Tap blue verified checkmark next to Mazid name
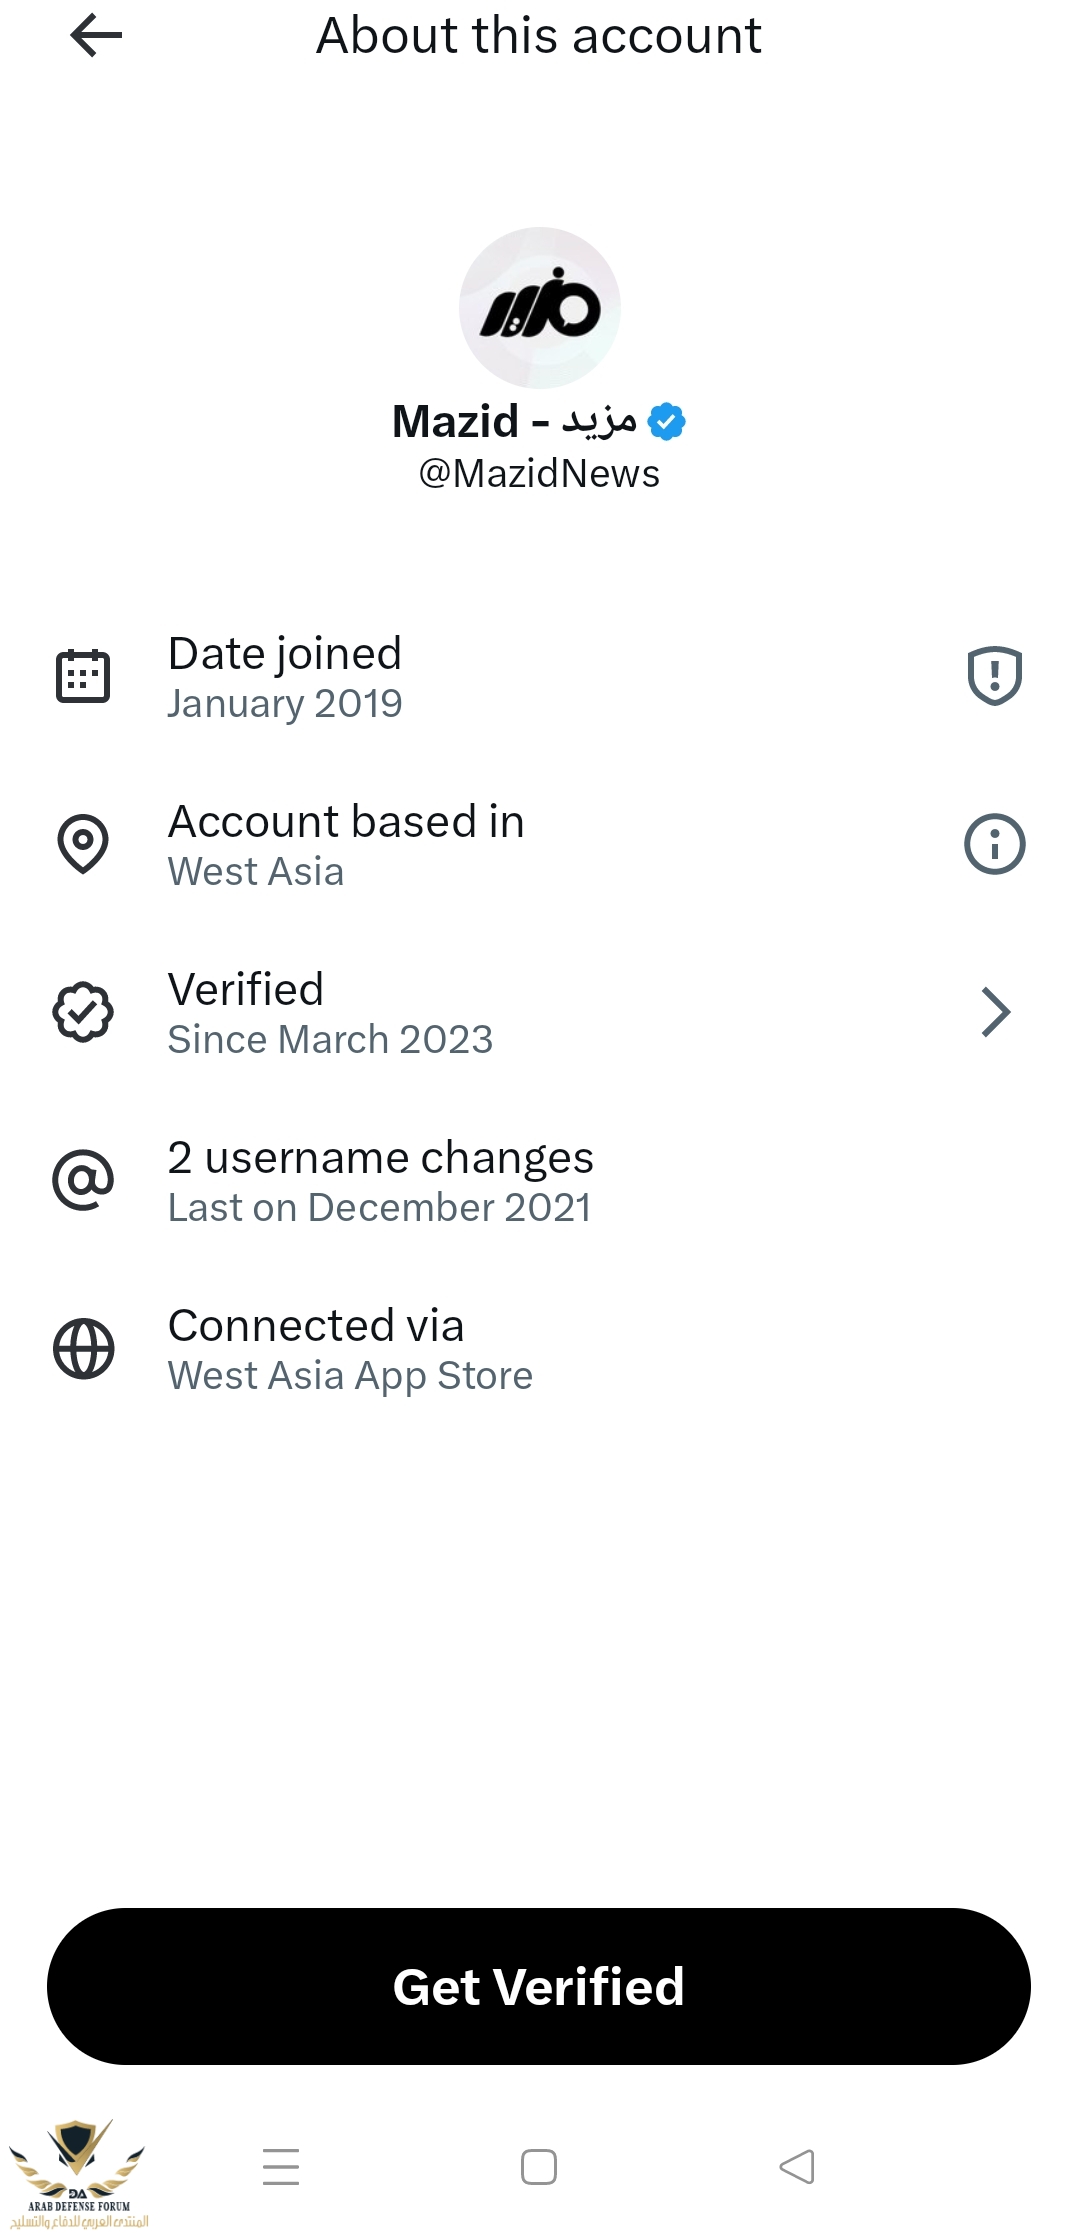Screen dimensions: 1079x2233 [x=666, y=422]
